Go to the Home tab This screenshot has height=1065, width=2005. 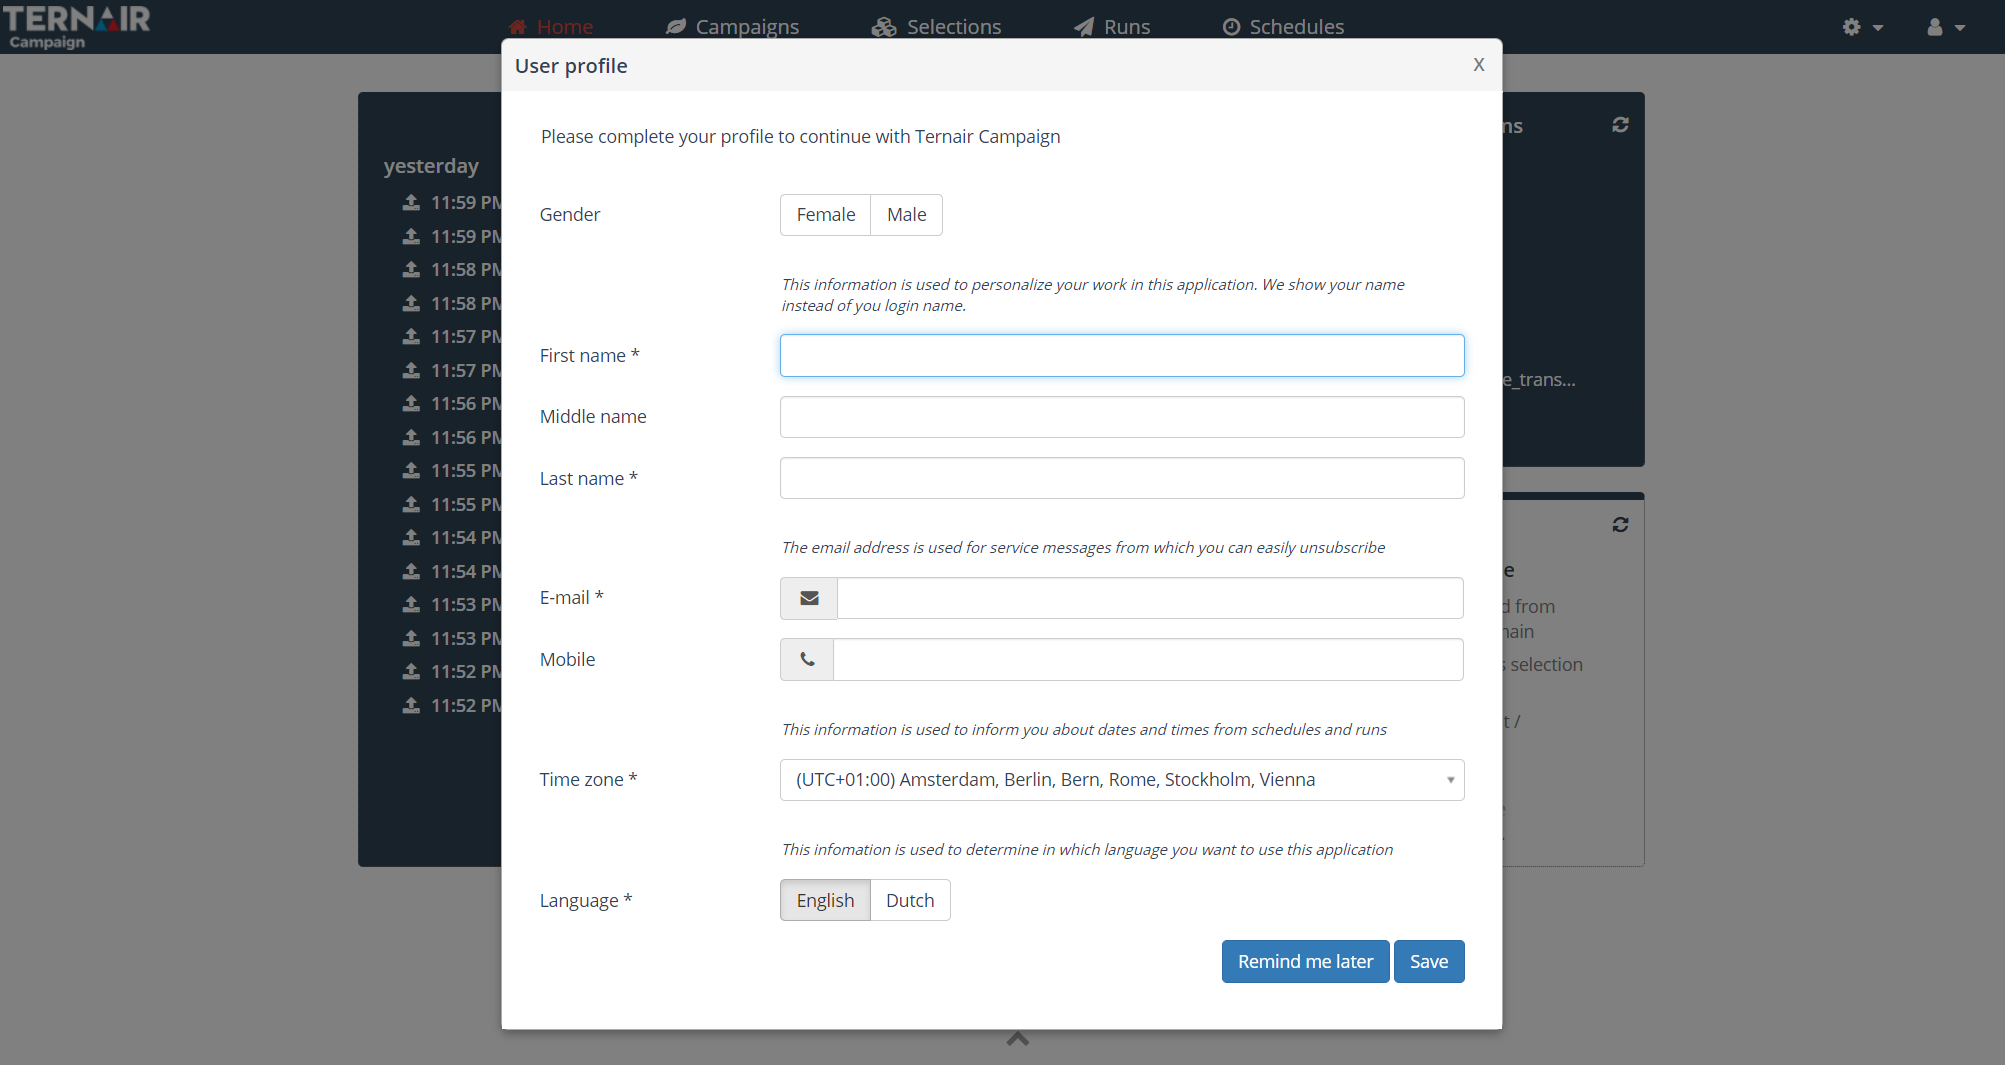click(x=551, y=27)
